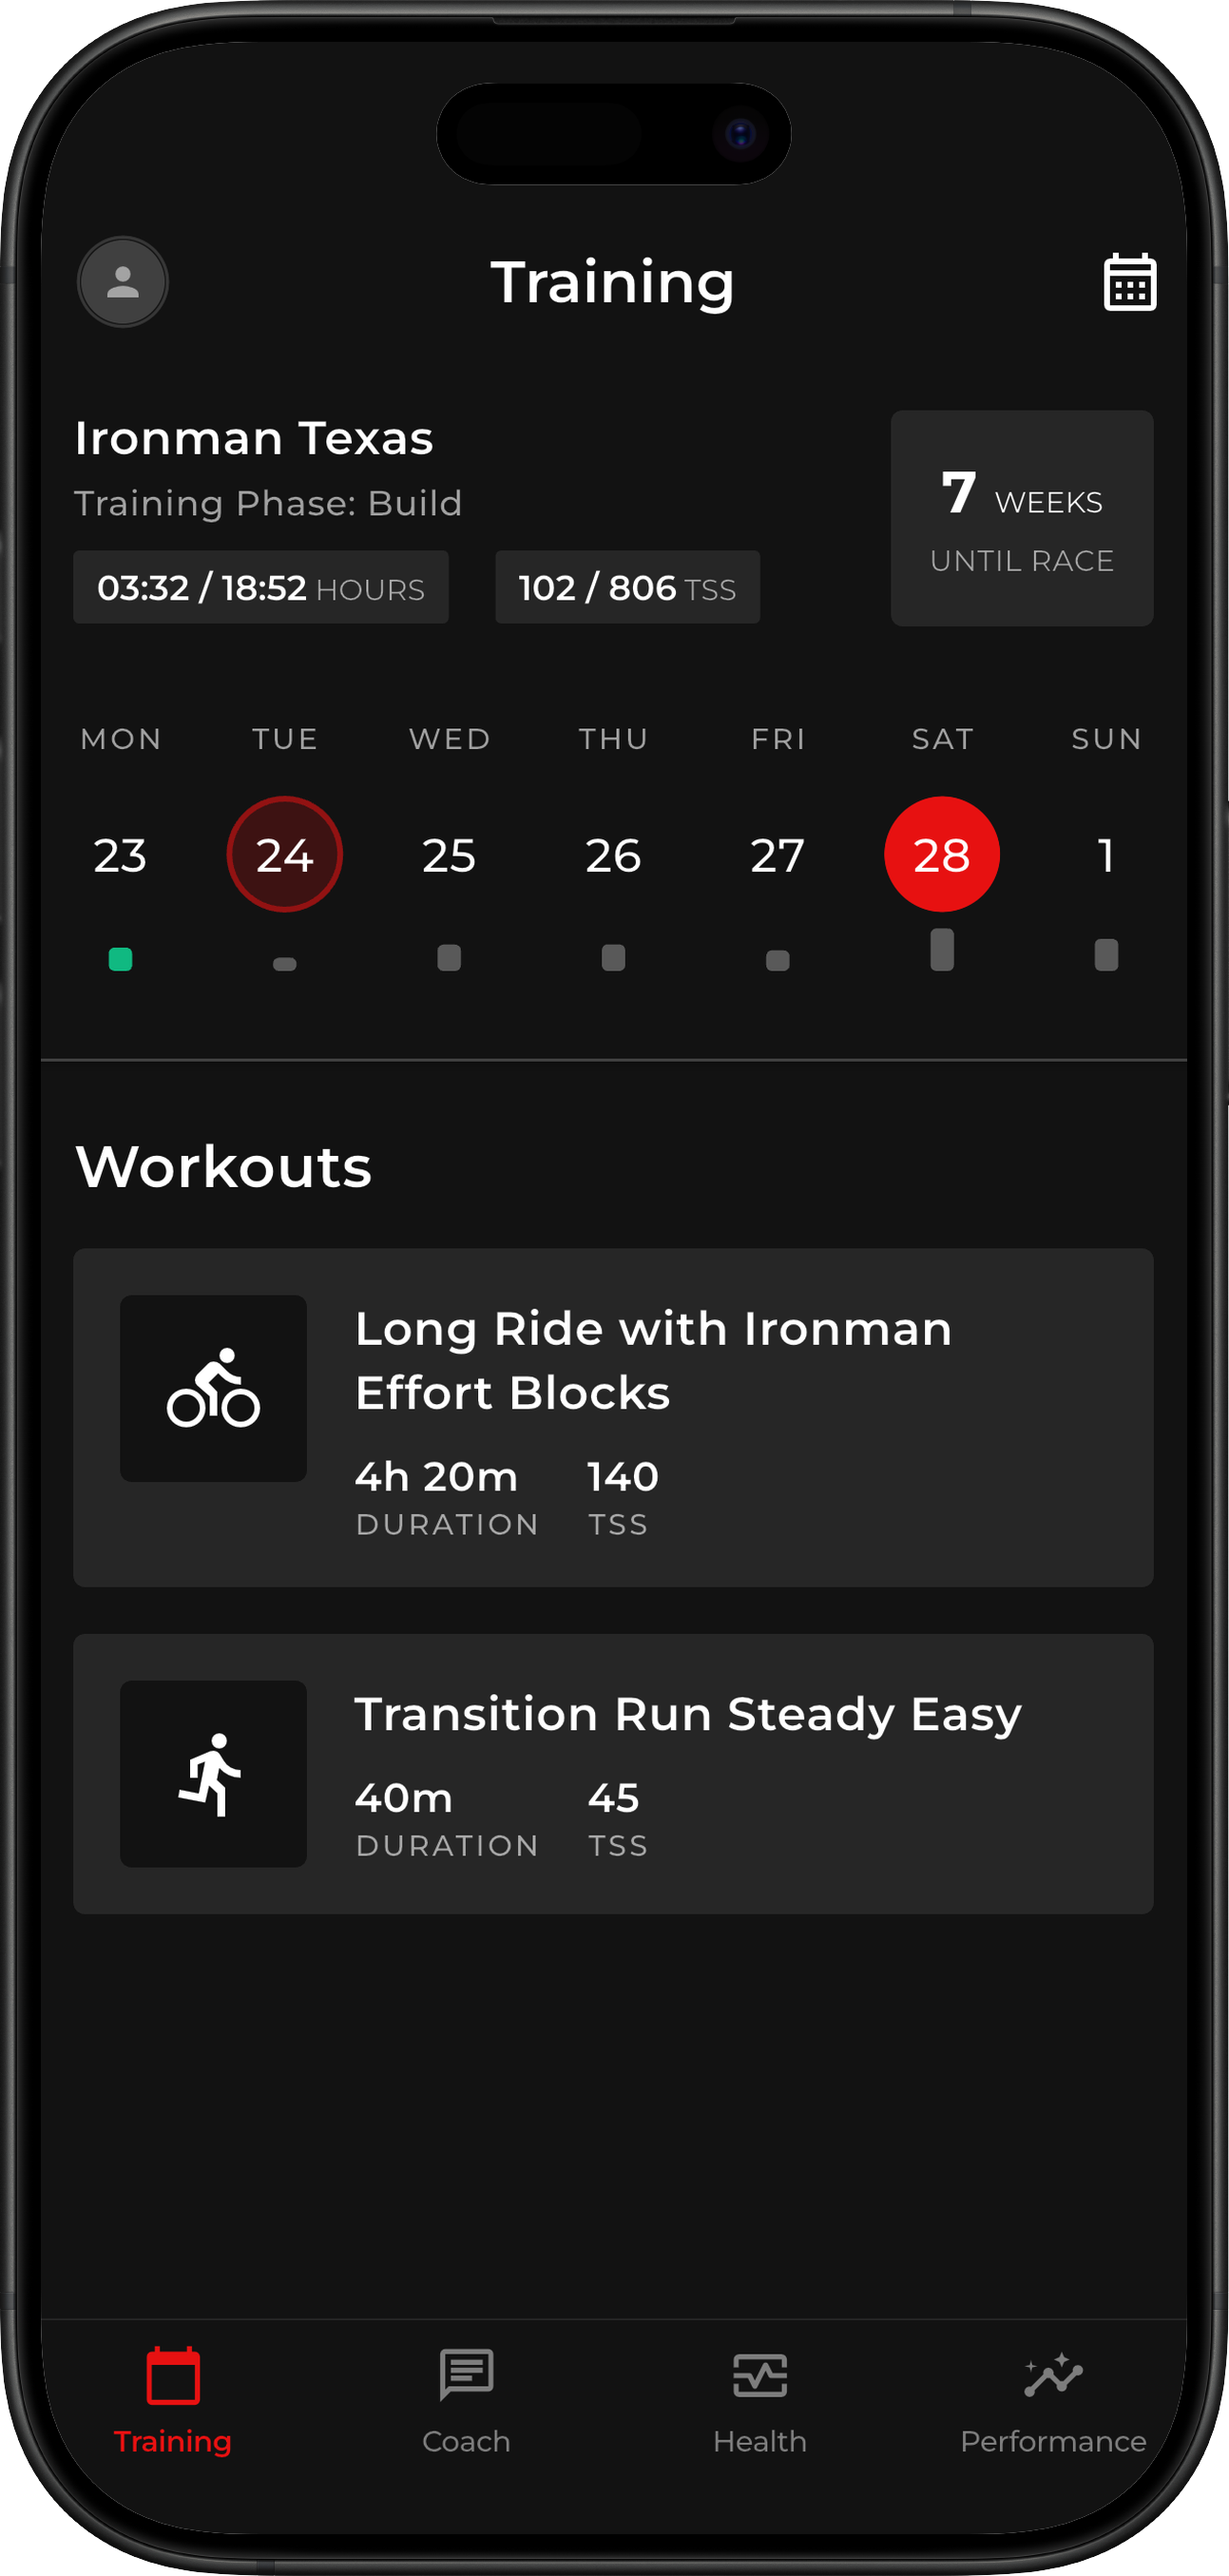The width and height of the screenshot is (1229, 2576).
Task: Select Monday the 23rd
Action: [120, 855]
